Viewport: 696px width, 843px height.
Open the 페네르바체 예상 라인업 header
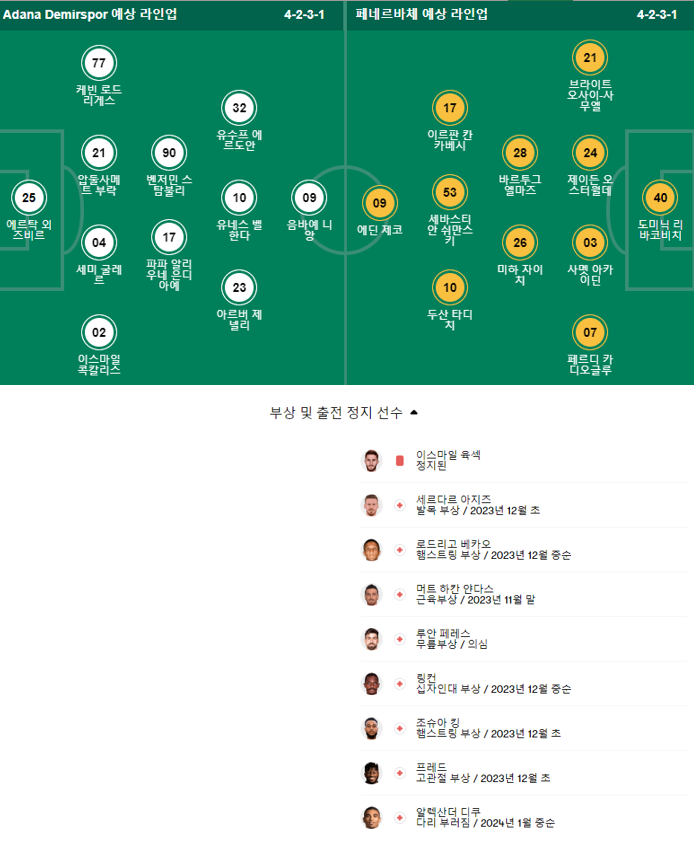point(421,15)
